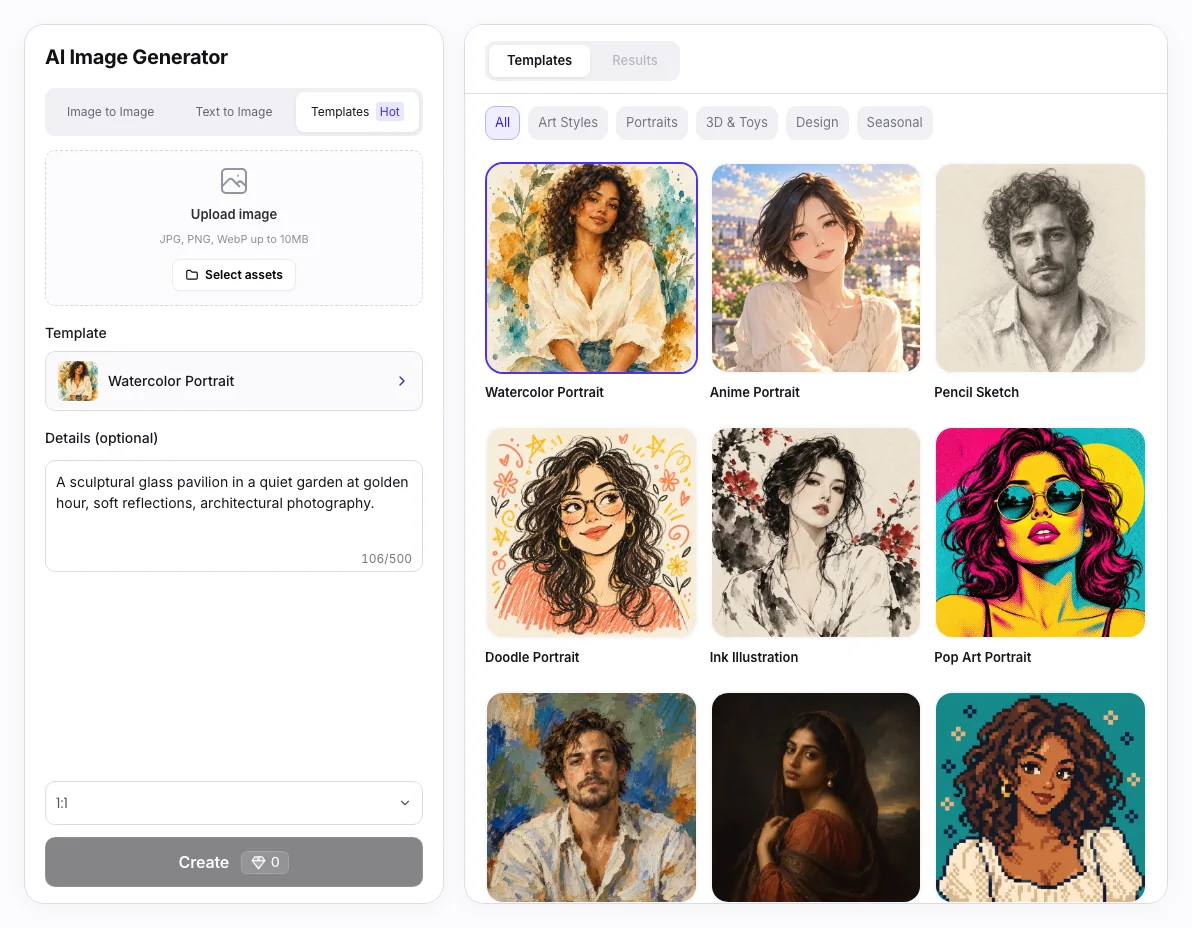
Task: Click the 'JPG, PNG, WebP up to 10MB' hint
Action: tap(233, 239)
